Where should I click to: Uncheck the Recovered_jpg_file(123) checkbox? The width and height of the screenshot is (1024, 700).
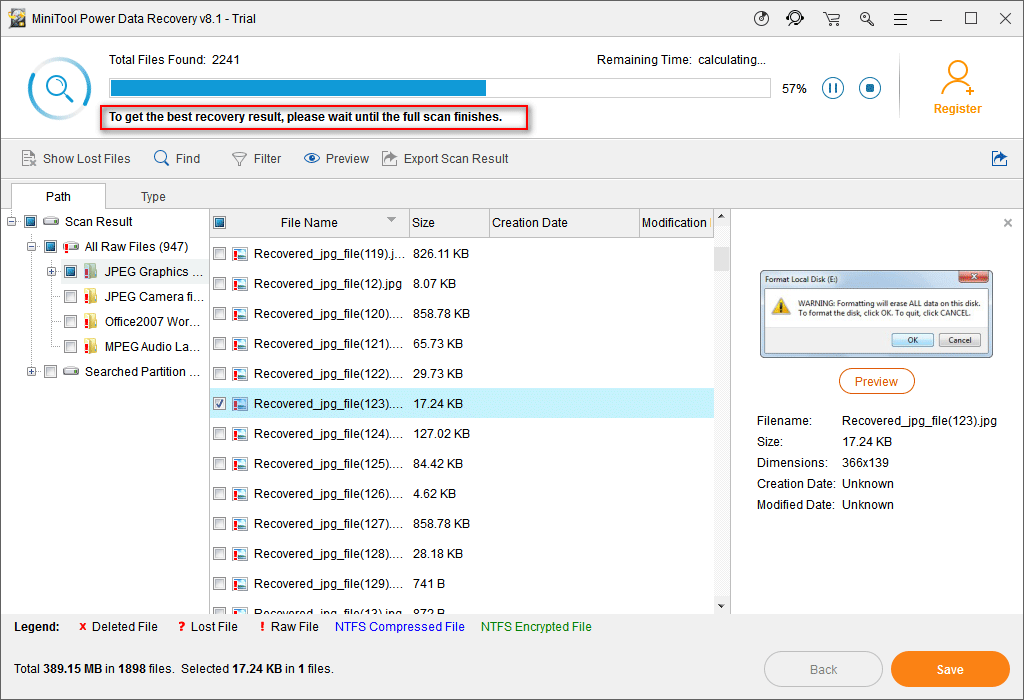click(220, 404)
